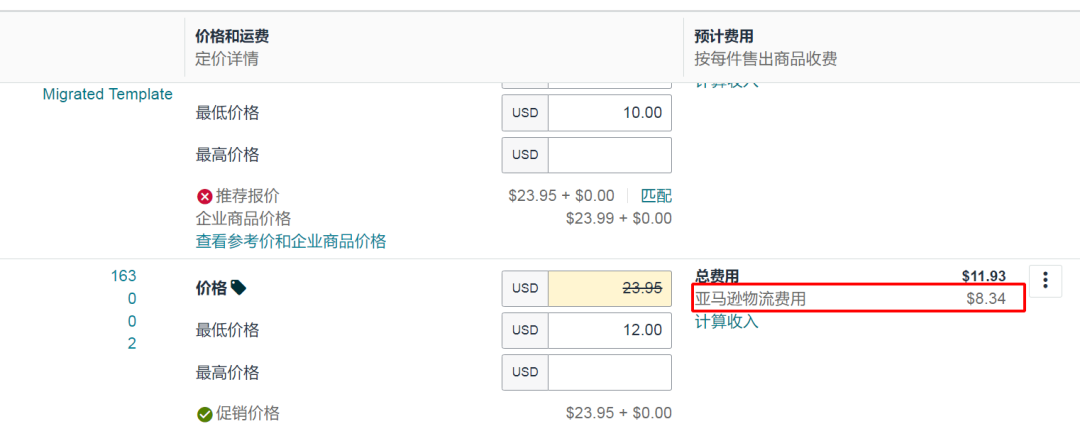
Task: Click the 总费用 $11.93 total line
Action: point(850,276)
